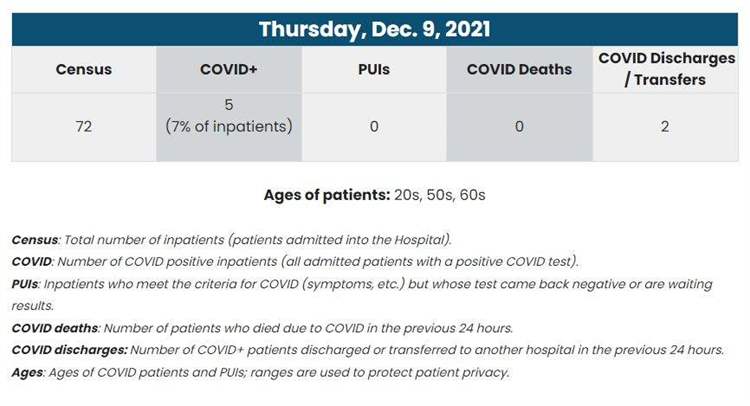
Task: Select the PUIs definition paragraph
Action: coord(362,295)
